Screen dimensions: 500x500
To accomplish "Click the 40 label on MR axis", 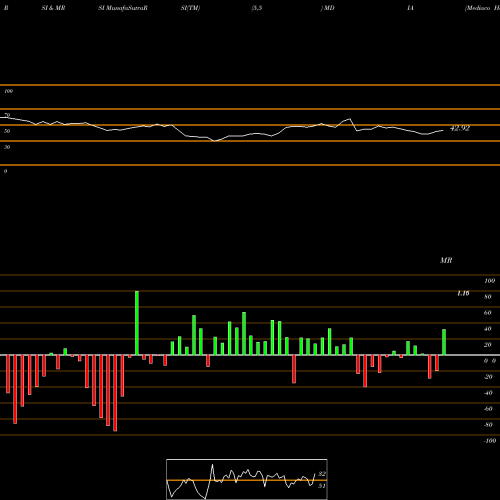I will click(x=488, y=329).
